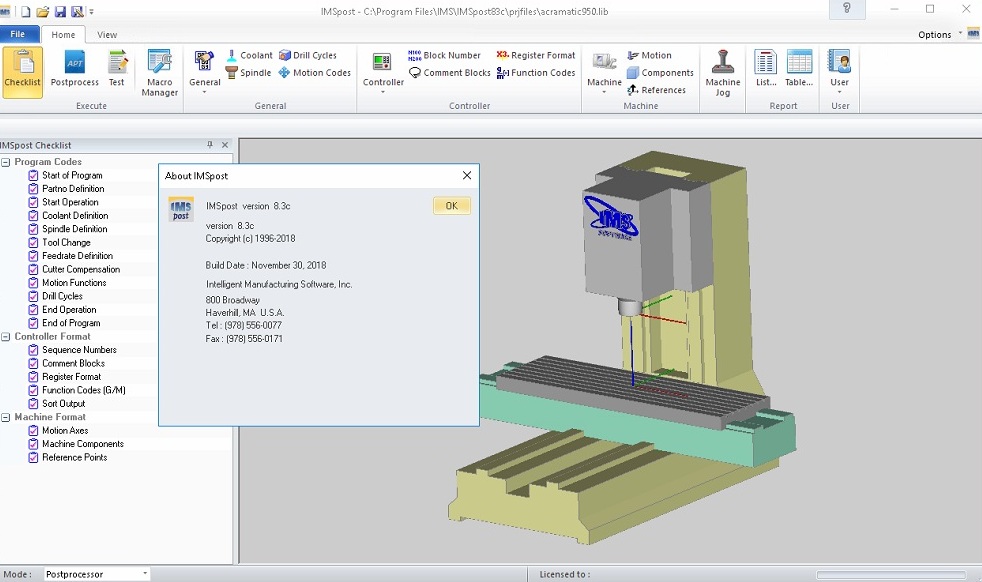
Task: Expand the Controller button dropdown arrow
Action: (383, 92)
